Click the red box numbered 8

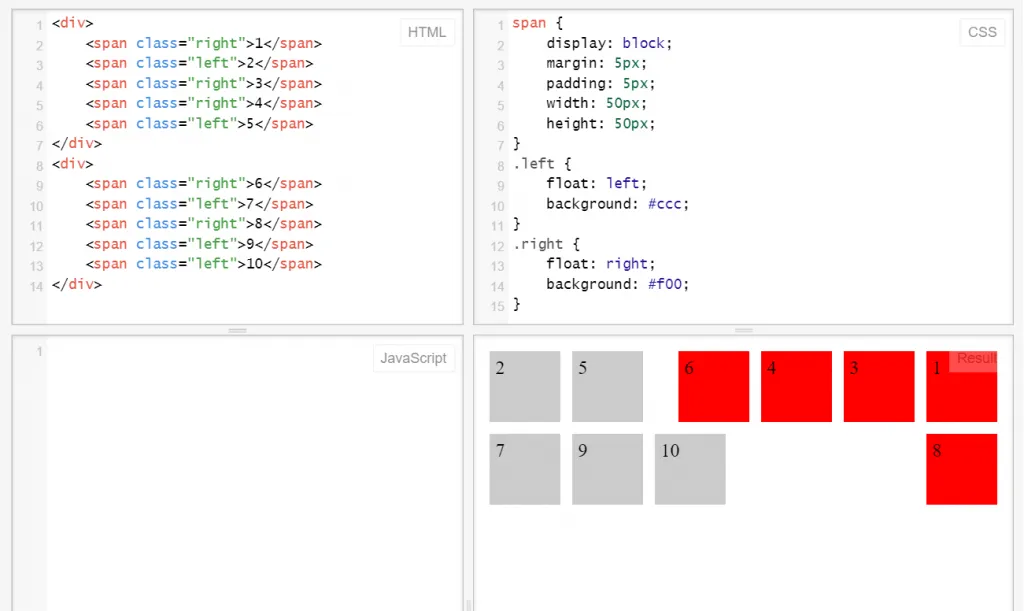[961, 469]
